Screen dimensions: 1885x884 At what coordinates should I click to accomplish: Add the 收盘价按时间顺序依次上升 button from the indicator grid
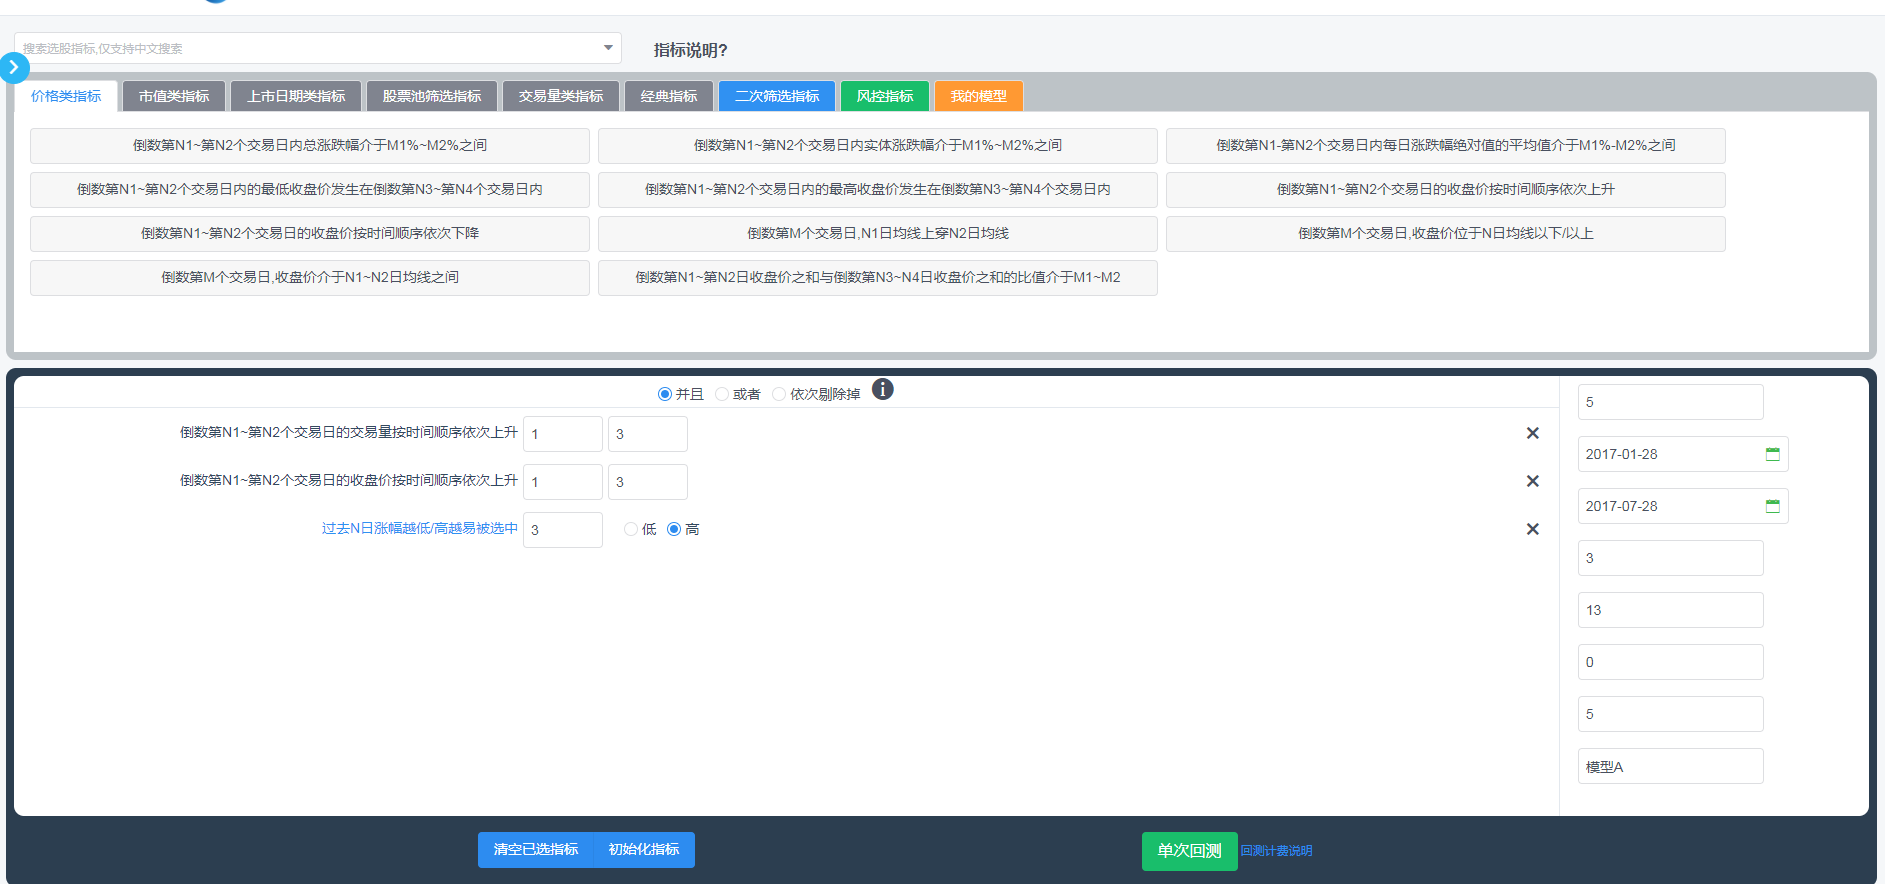point(1446,190)
